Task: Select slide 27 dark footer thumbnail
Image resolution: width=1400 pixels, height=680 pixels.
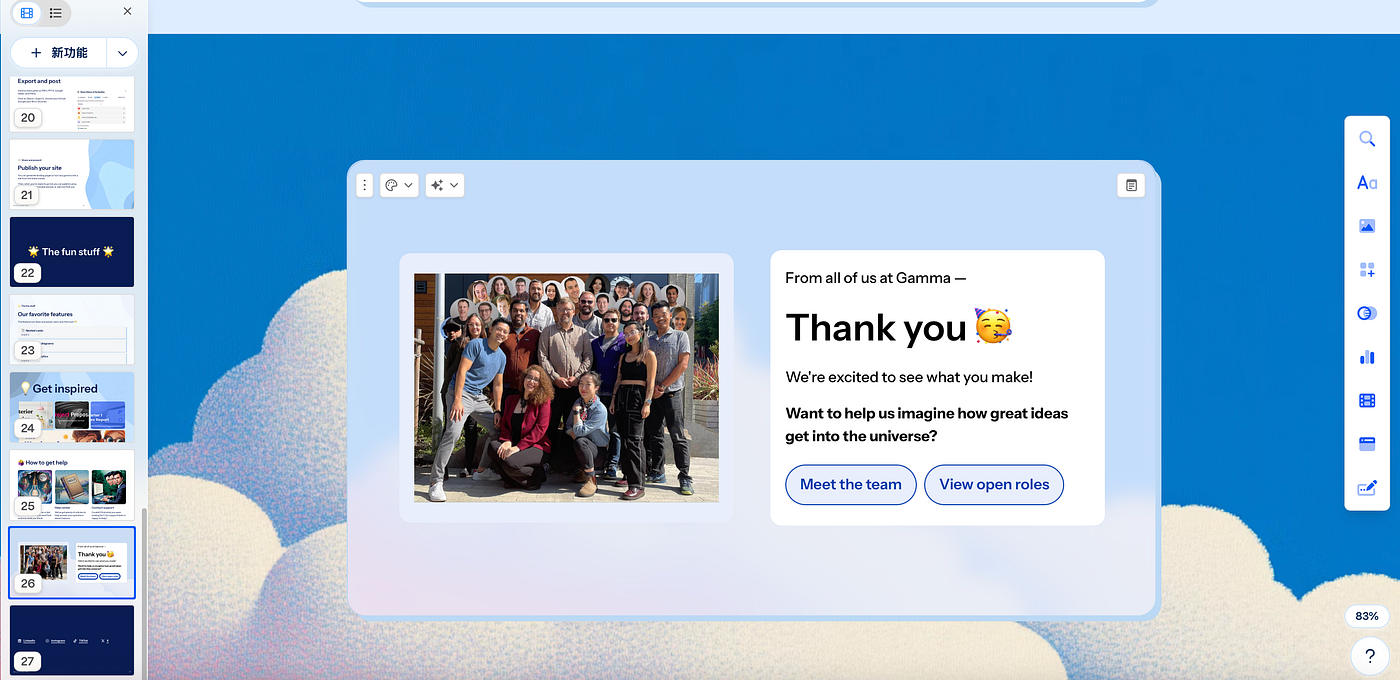Action: pyautogui.click(x=72, y=640)
